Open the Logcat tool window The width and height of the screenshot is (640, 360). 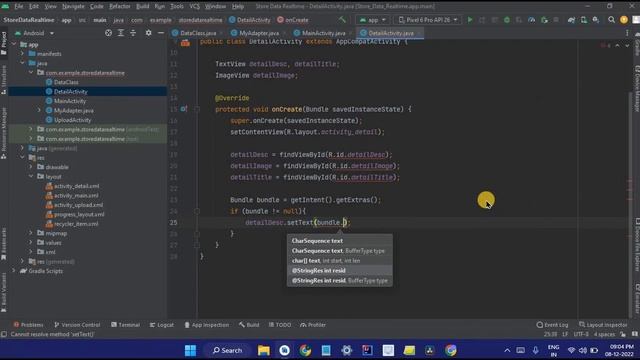tap(162, 325)
